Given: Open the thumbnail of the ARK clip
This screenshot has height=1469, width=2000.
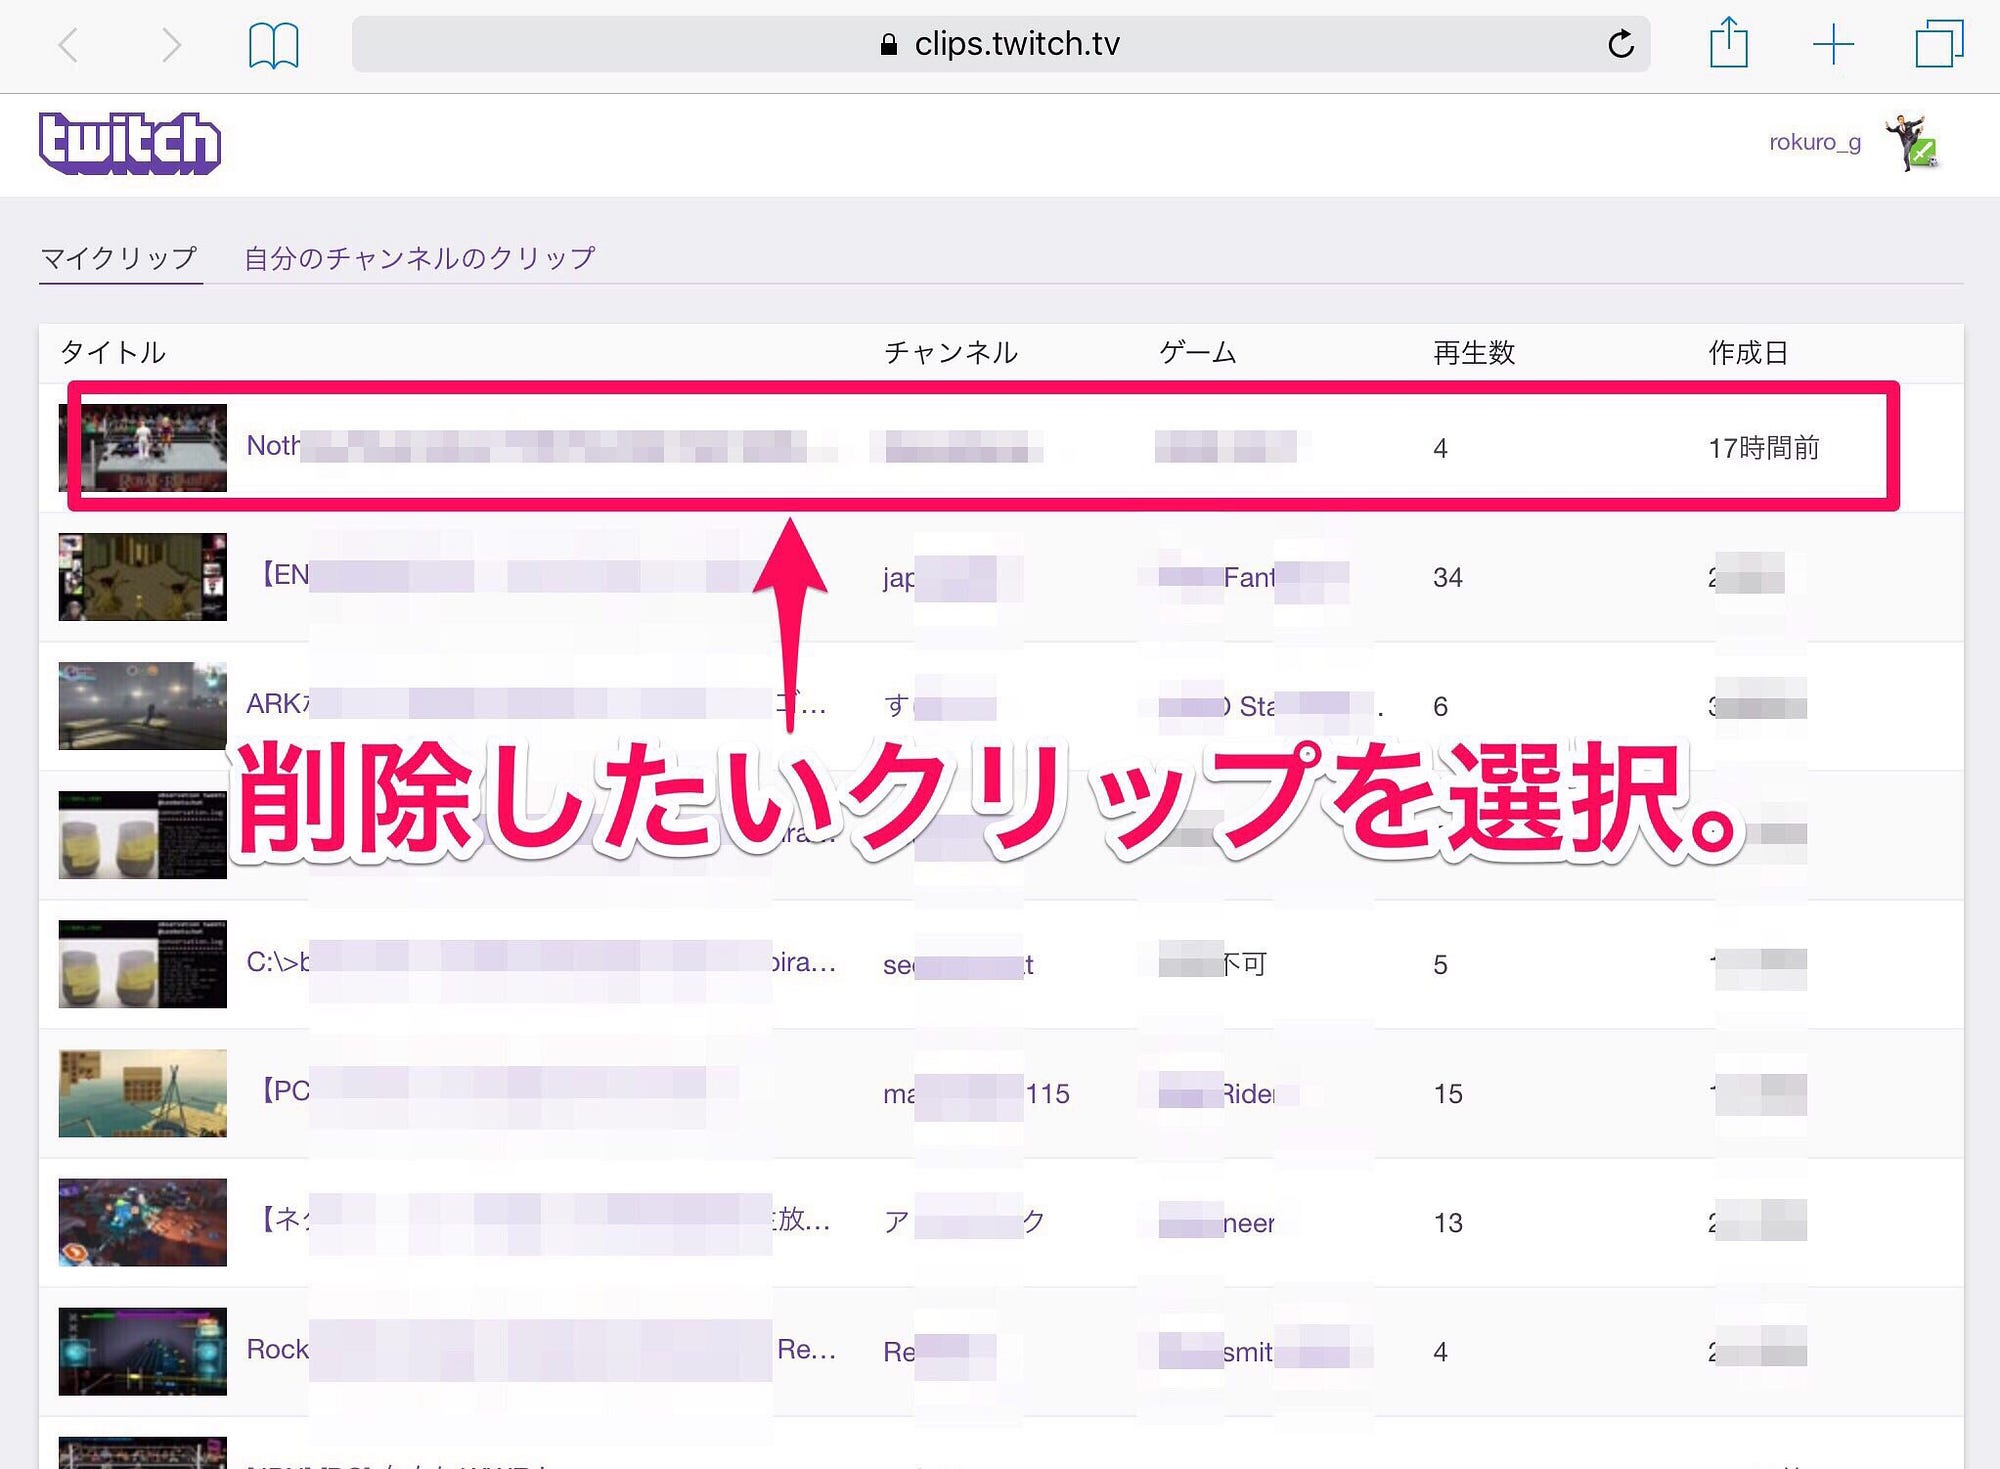Looking at the screenshot, I should (143, 705).
